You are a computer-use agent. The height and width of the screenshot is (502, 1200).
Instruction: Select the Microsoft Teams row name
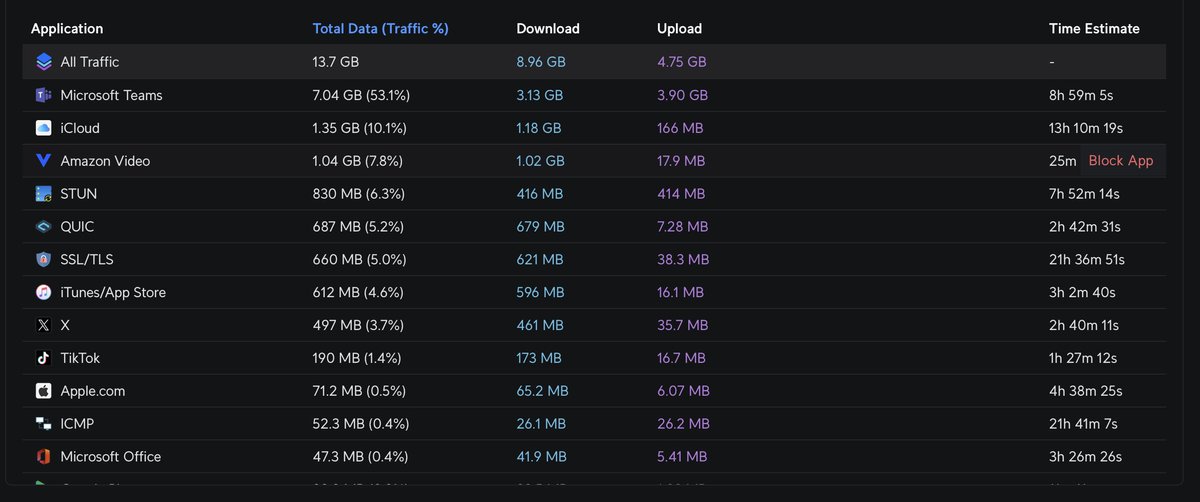click(111, 95)
